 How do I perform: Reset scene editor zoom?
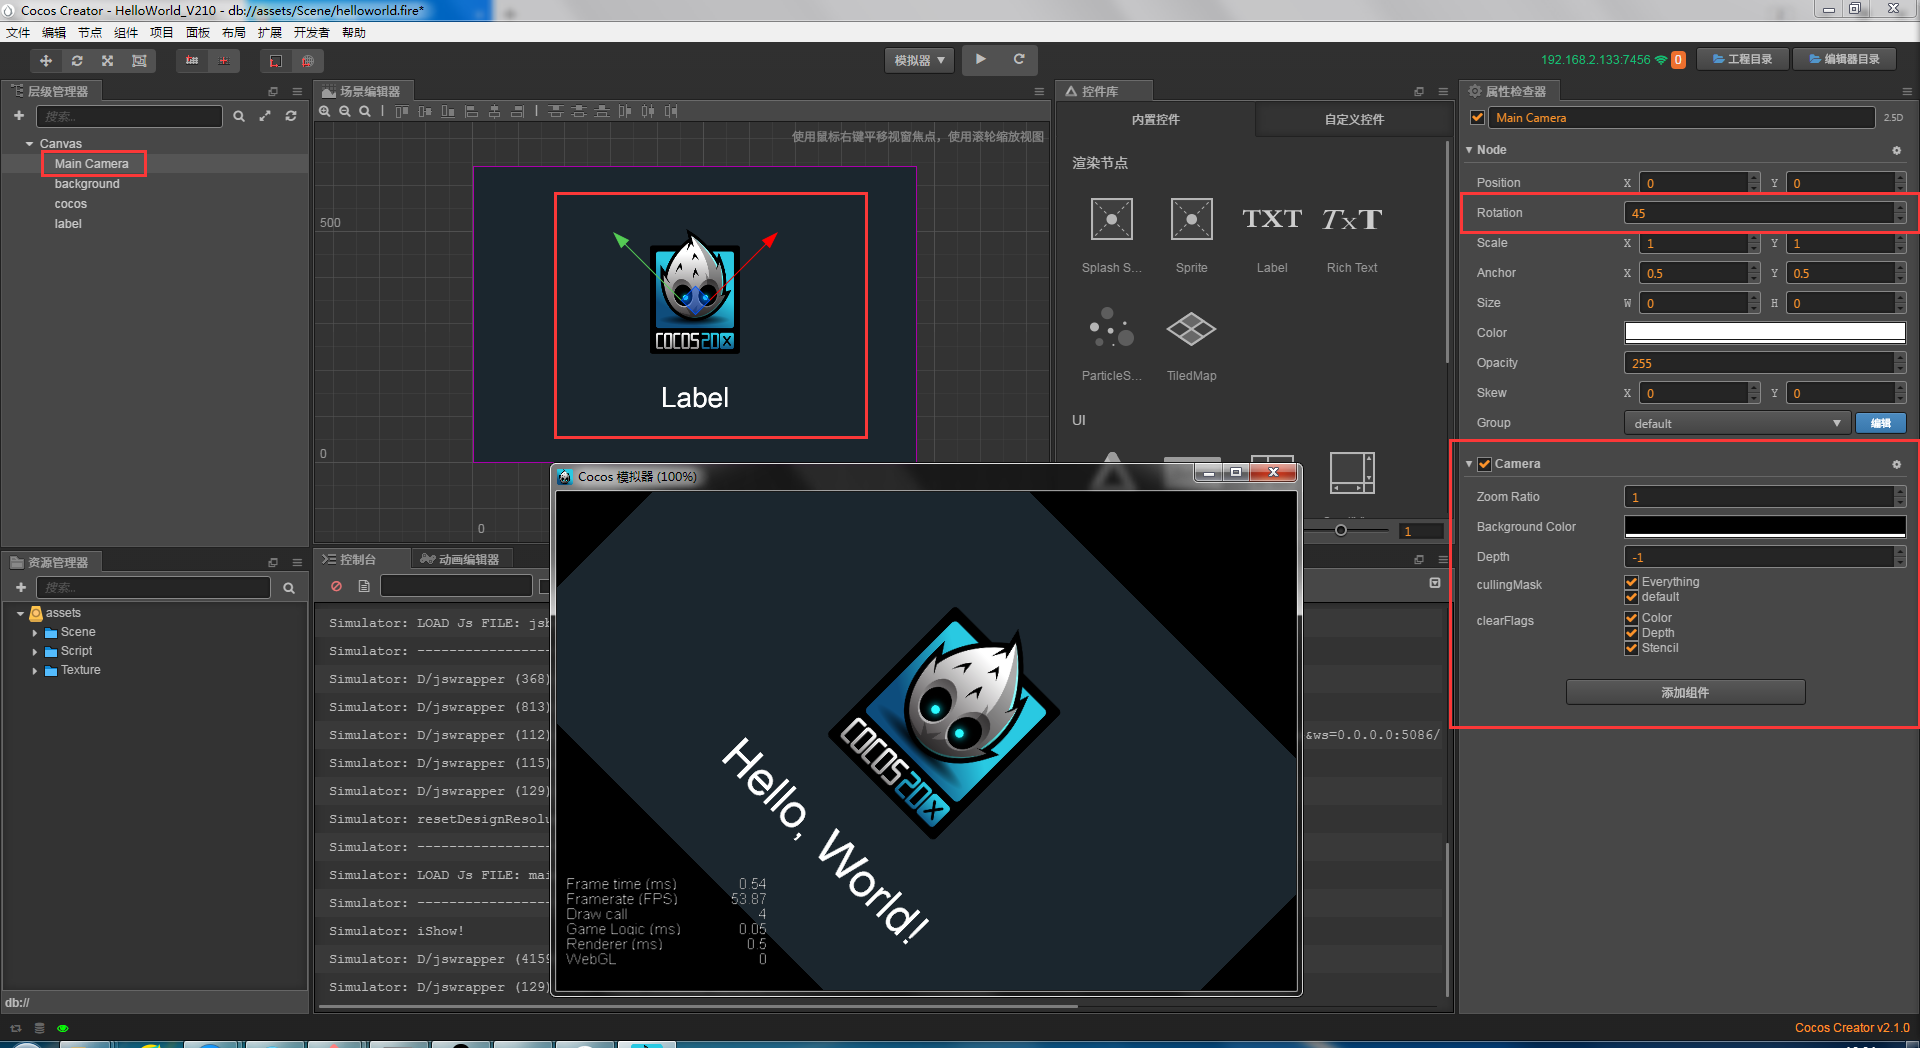365,111
